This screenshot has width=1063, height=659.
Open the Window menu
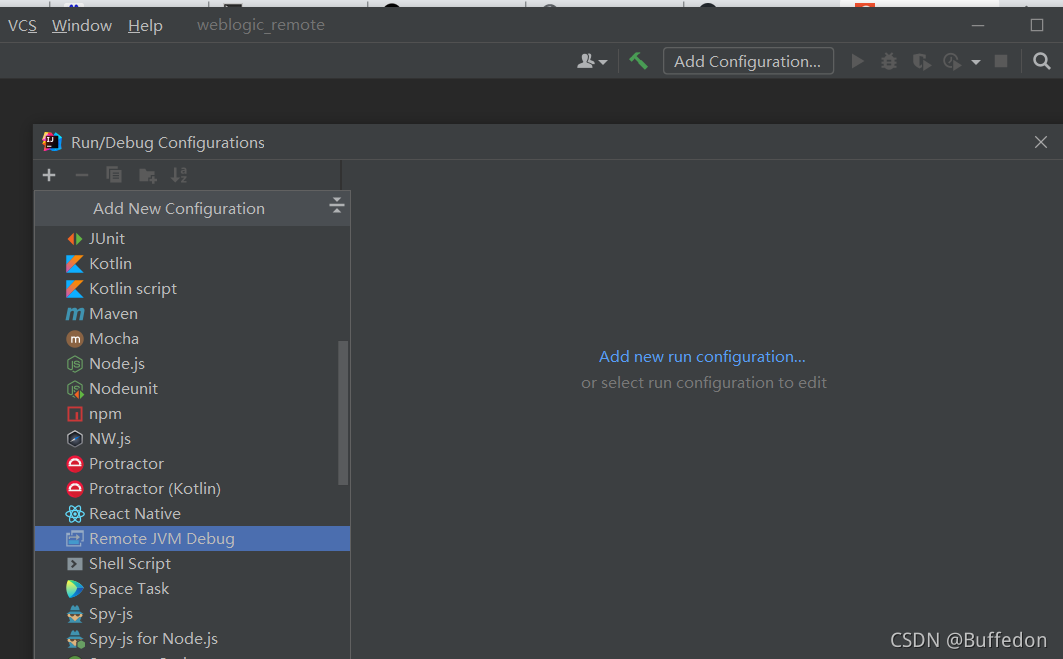[82, 26]
